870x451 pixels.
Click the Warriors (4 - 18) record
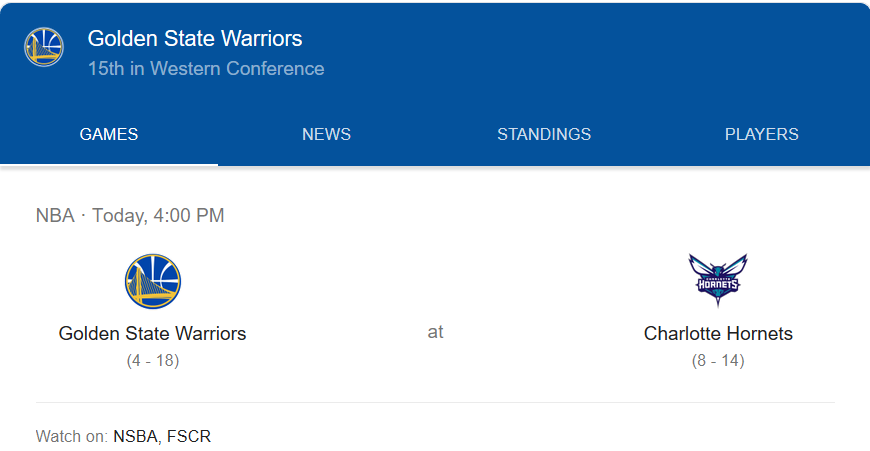click(153, 360)
